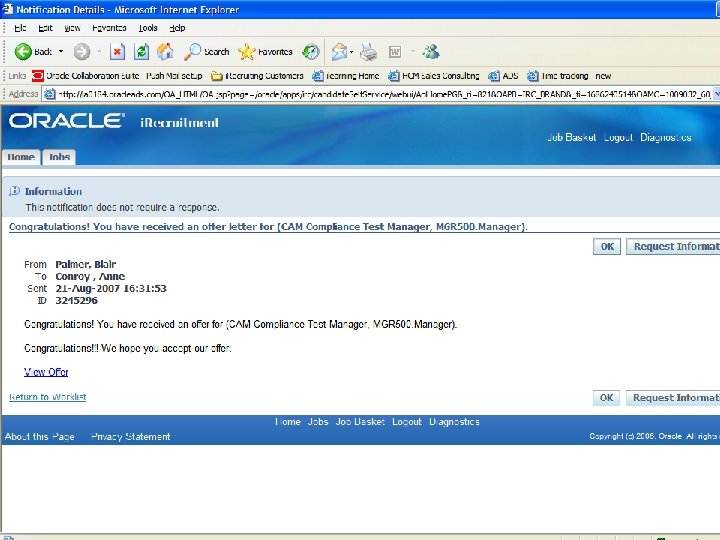Open the Help menu

[177, 28]
